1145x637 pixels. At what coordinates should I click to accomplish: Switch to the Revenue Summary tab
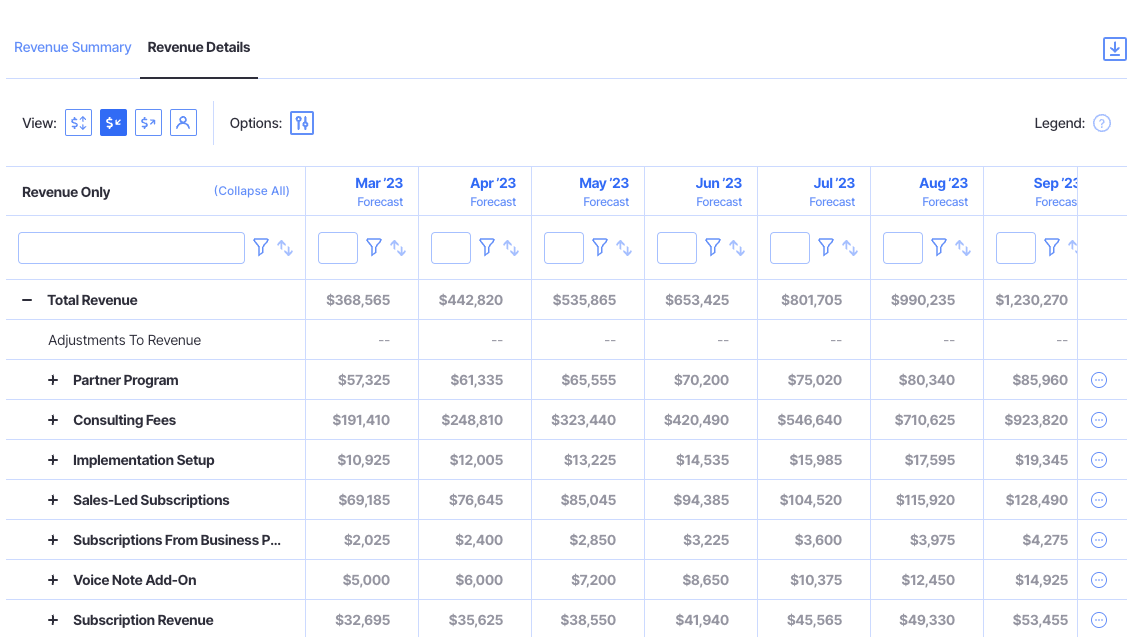coord(72,47)
